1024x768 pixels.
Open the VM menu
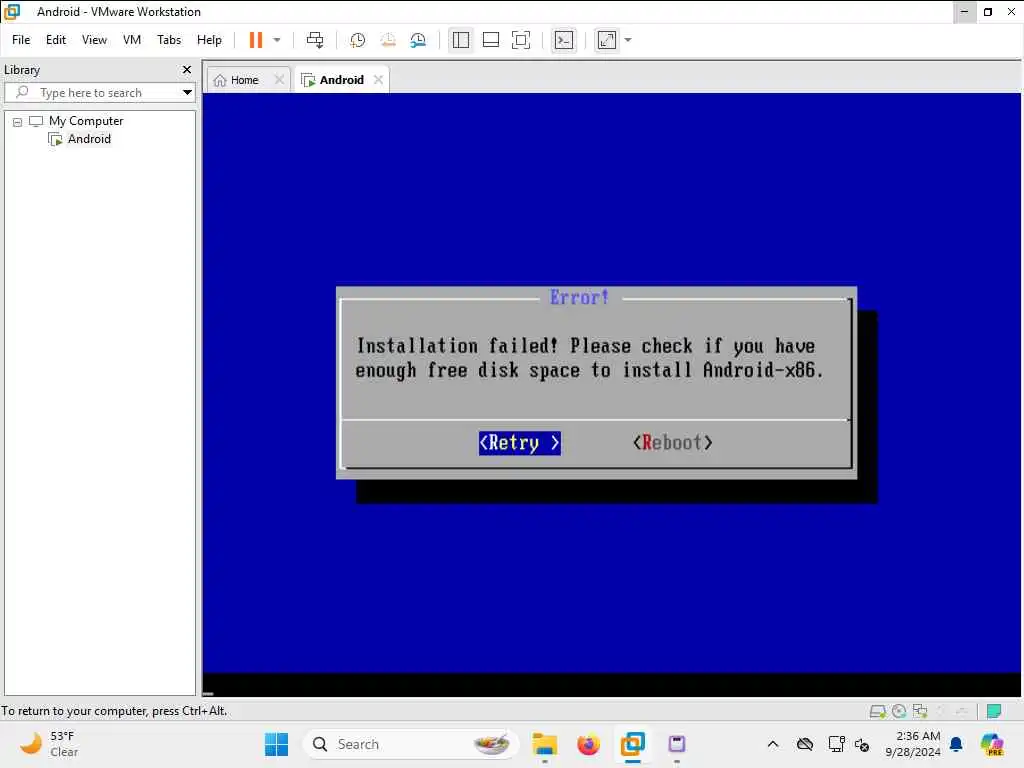pos(132,40)
